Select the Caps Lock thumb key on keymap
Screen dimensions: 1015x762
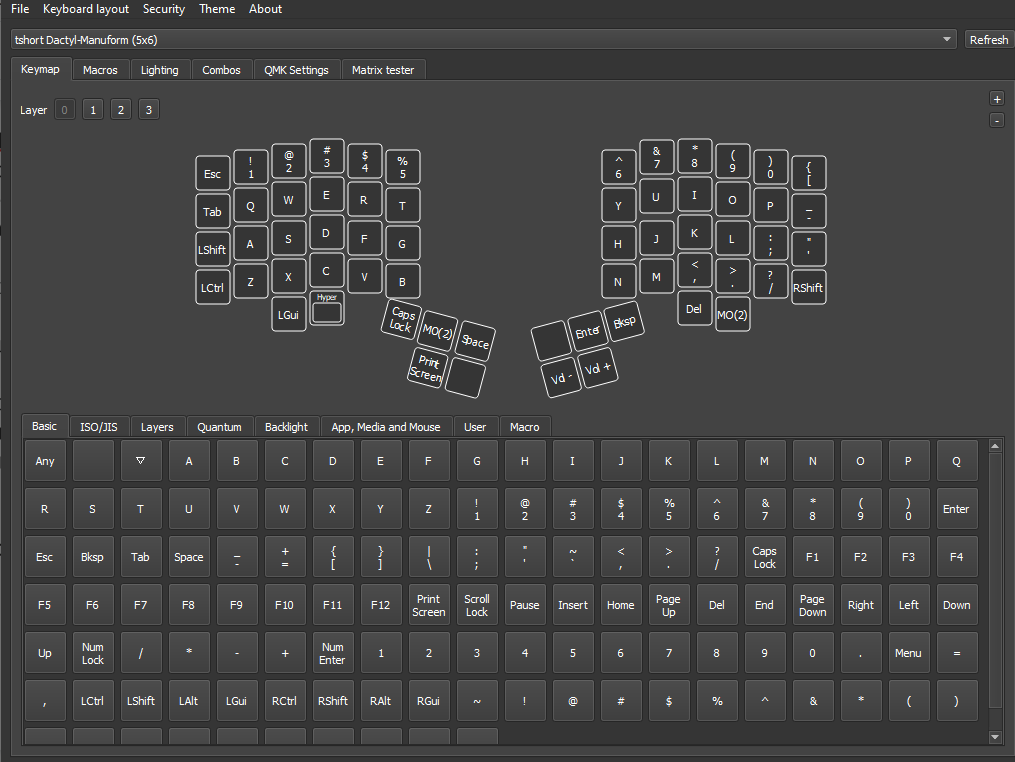tap(401, 320)
